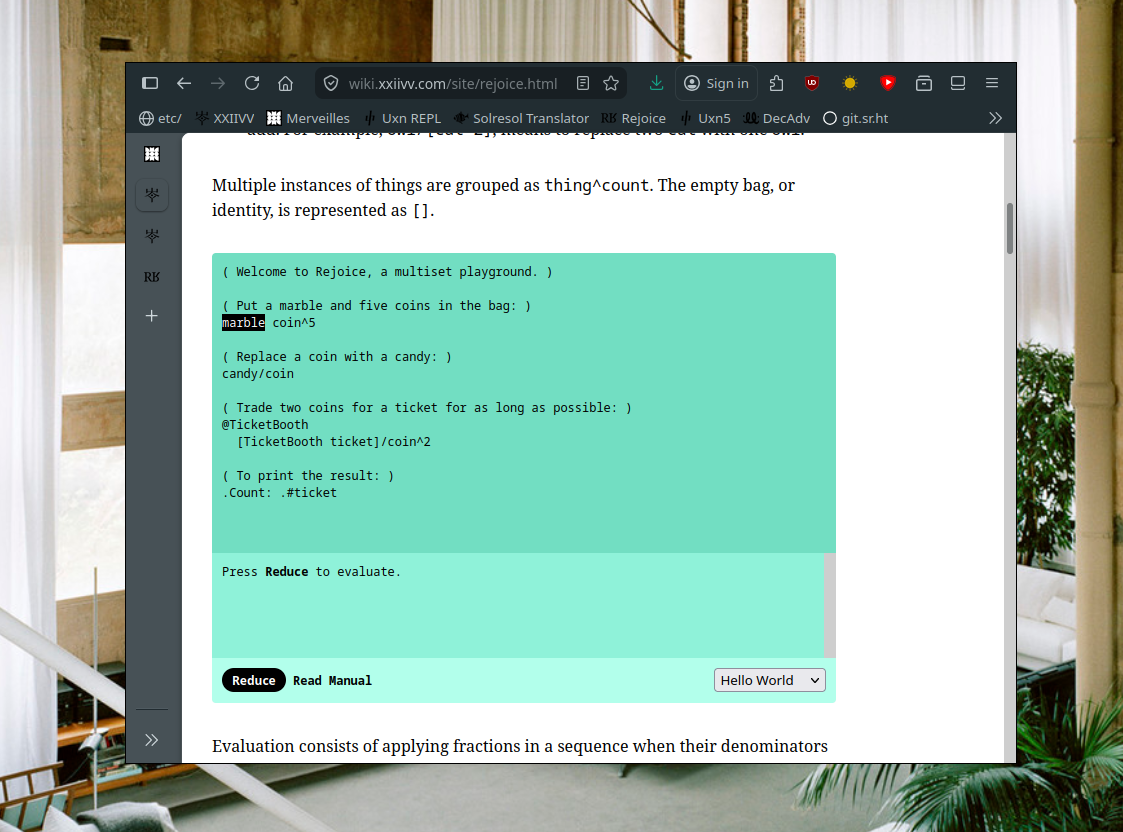Open the Extensions puzzle-piece menu

coord(776,83)
